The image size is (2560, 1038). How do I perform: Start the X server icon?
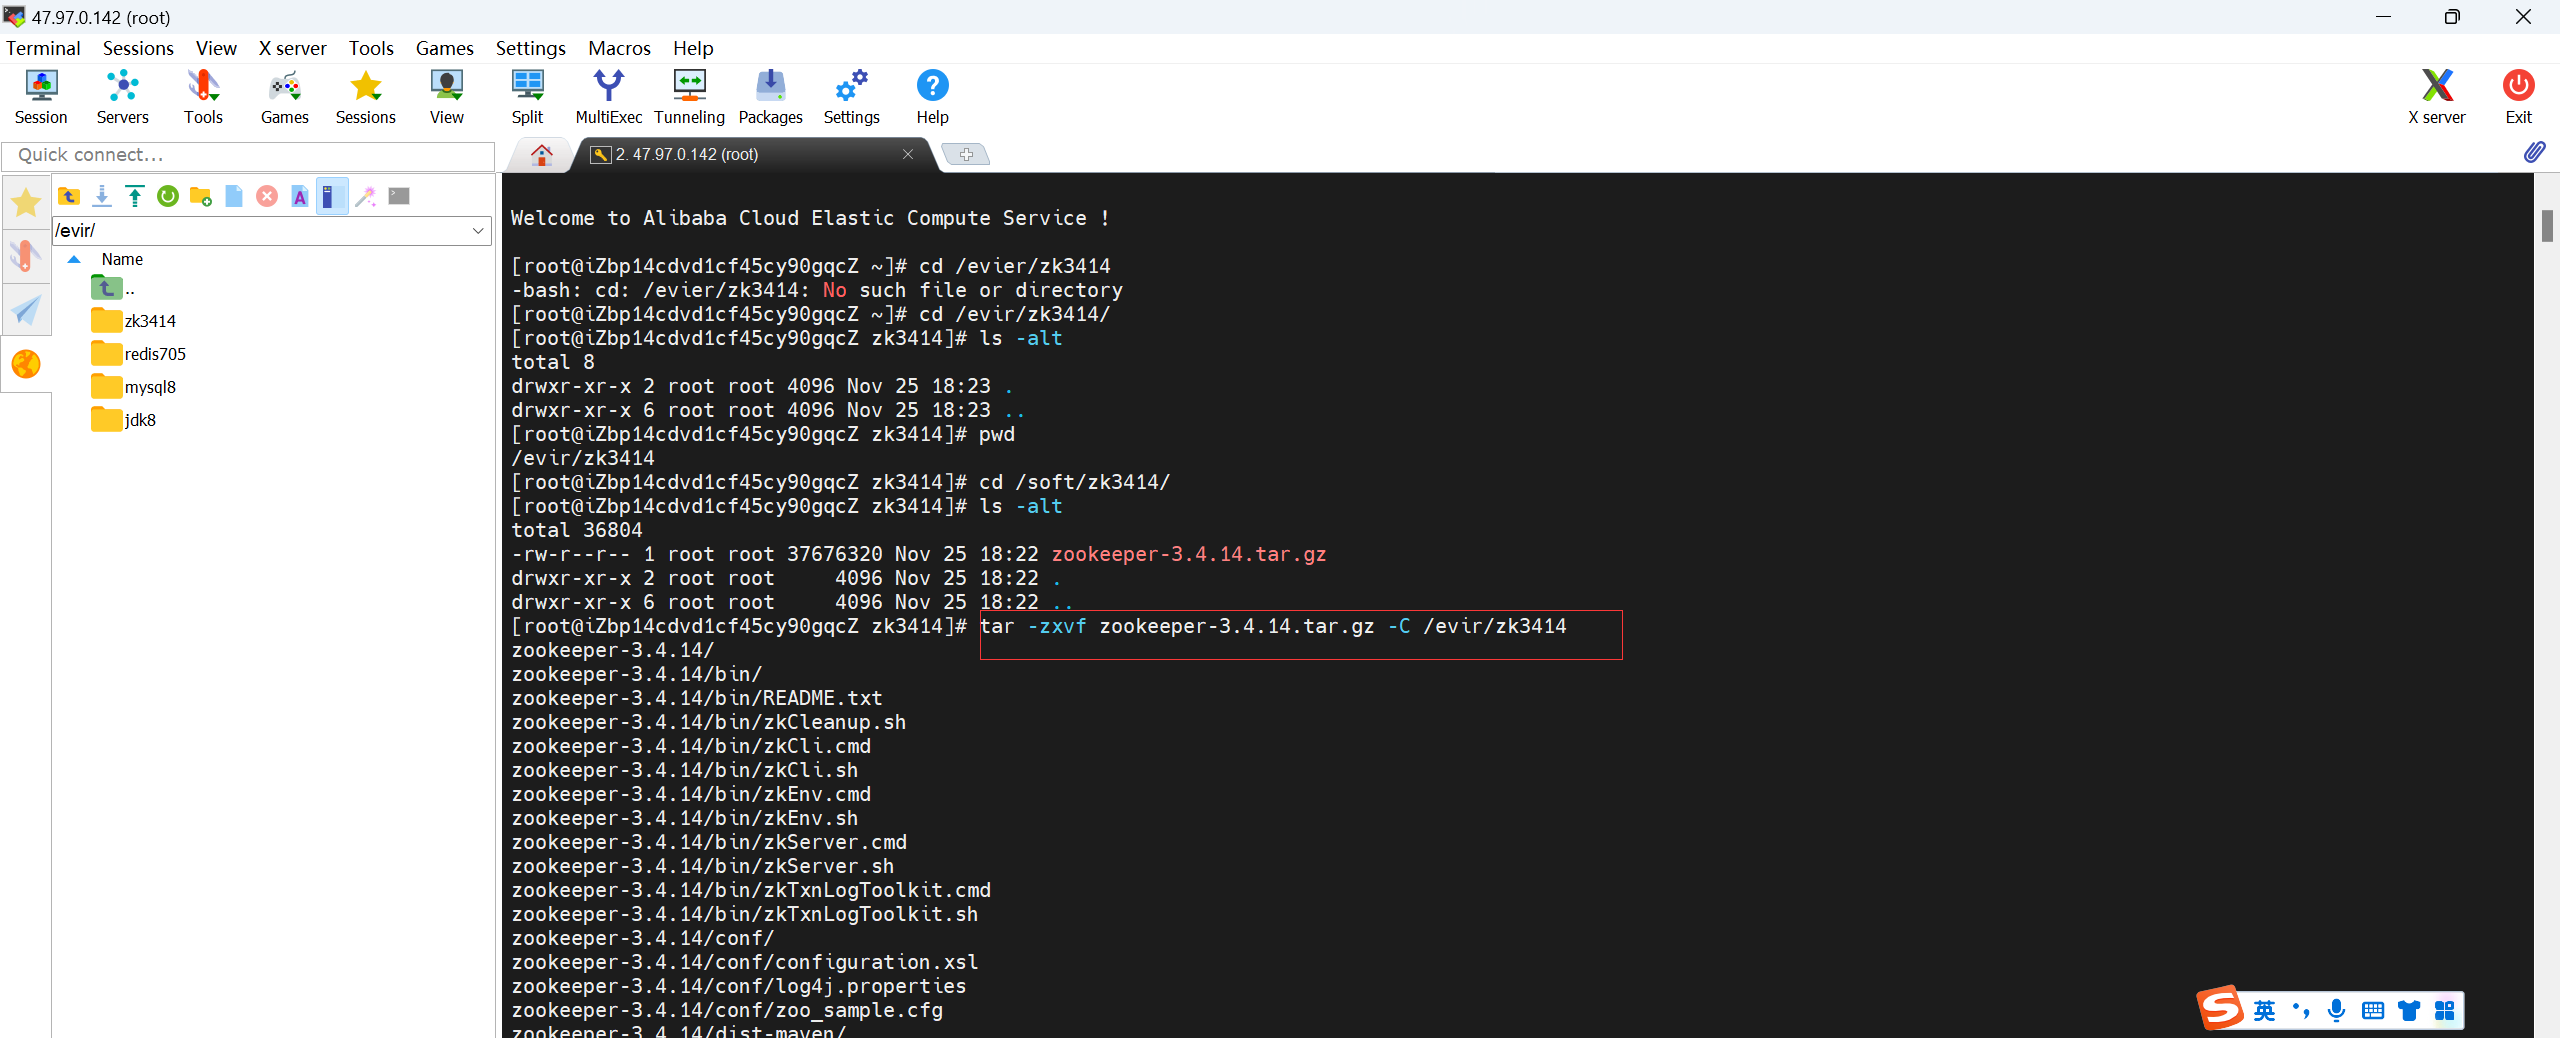pos(2437,97)
